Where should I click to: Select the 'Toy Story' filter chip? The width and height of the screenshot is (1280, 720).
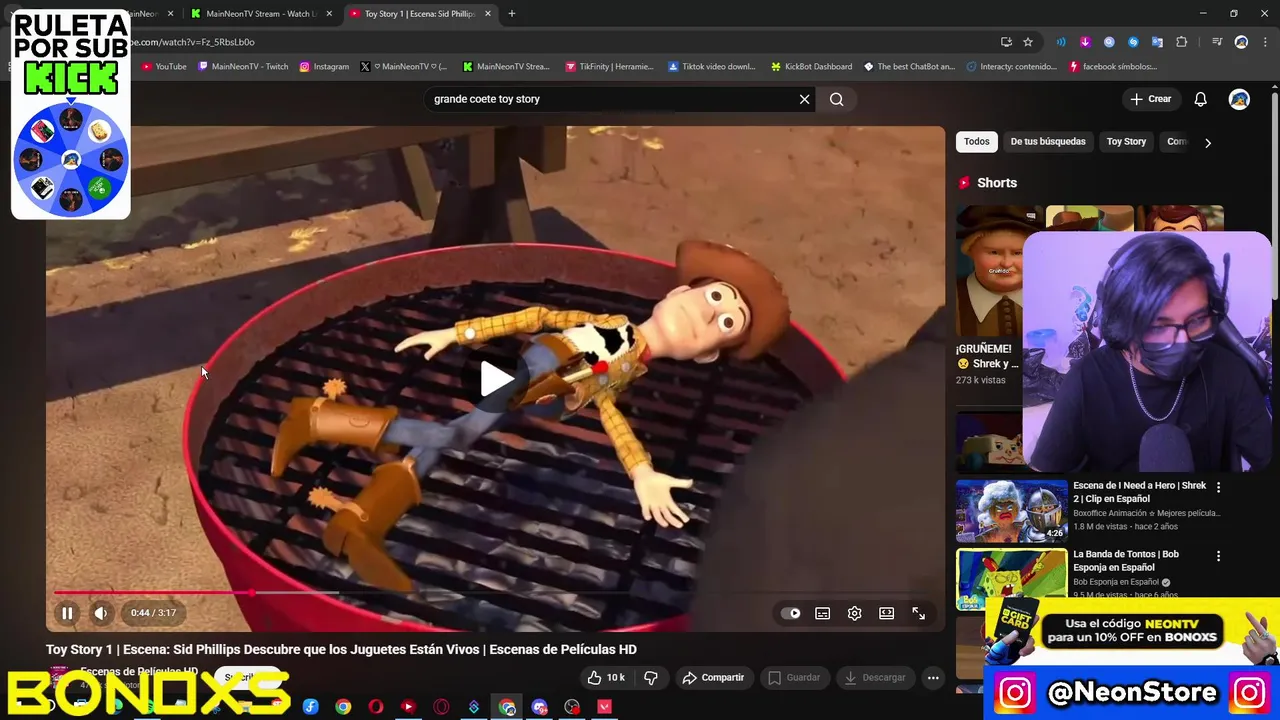point(1126,142)
